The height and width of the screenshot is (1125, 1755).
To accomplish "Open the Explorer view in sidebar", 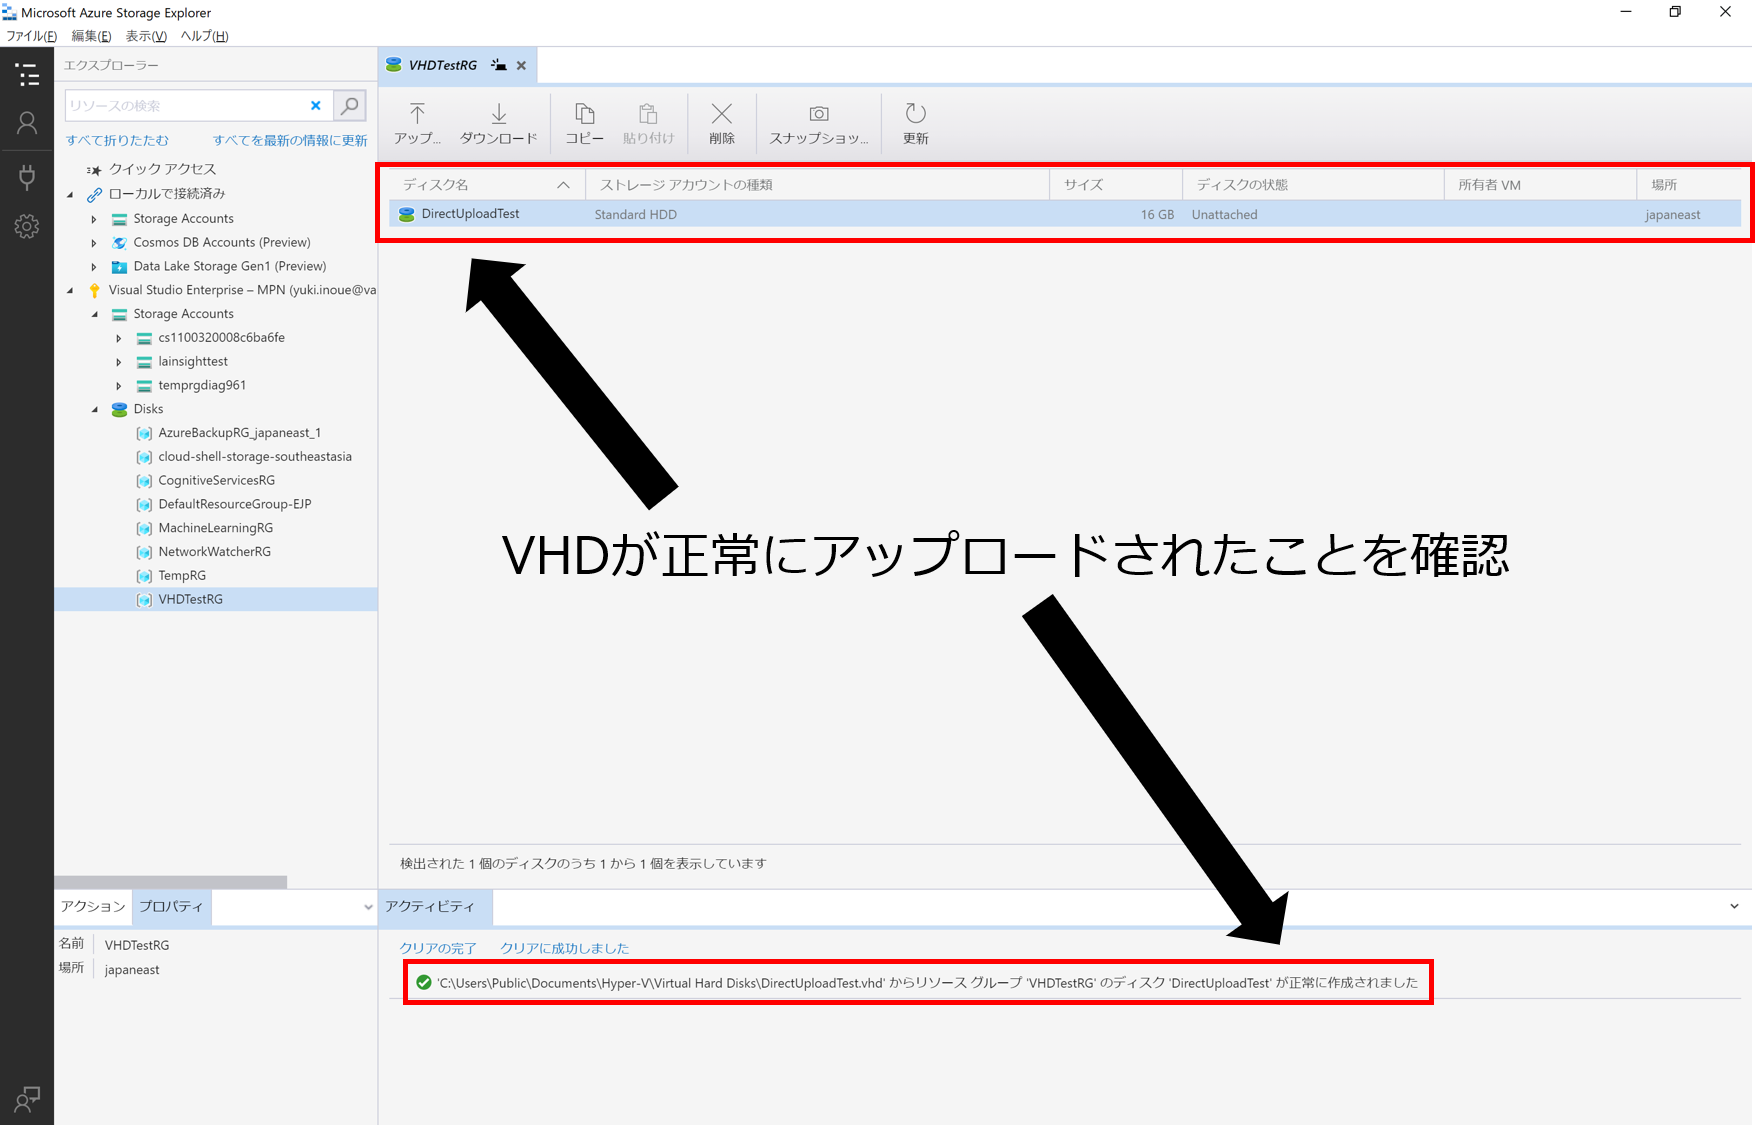I will [27, 75].
